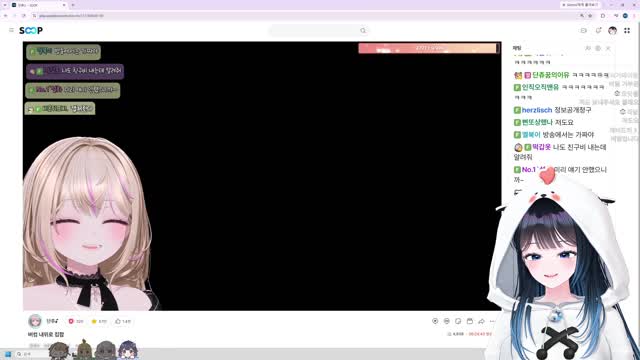Viewport: 640px width, 360px height.
Task: Open the four-dot apps grid menu
Action: coord(627,31)
